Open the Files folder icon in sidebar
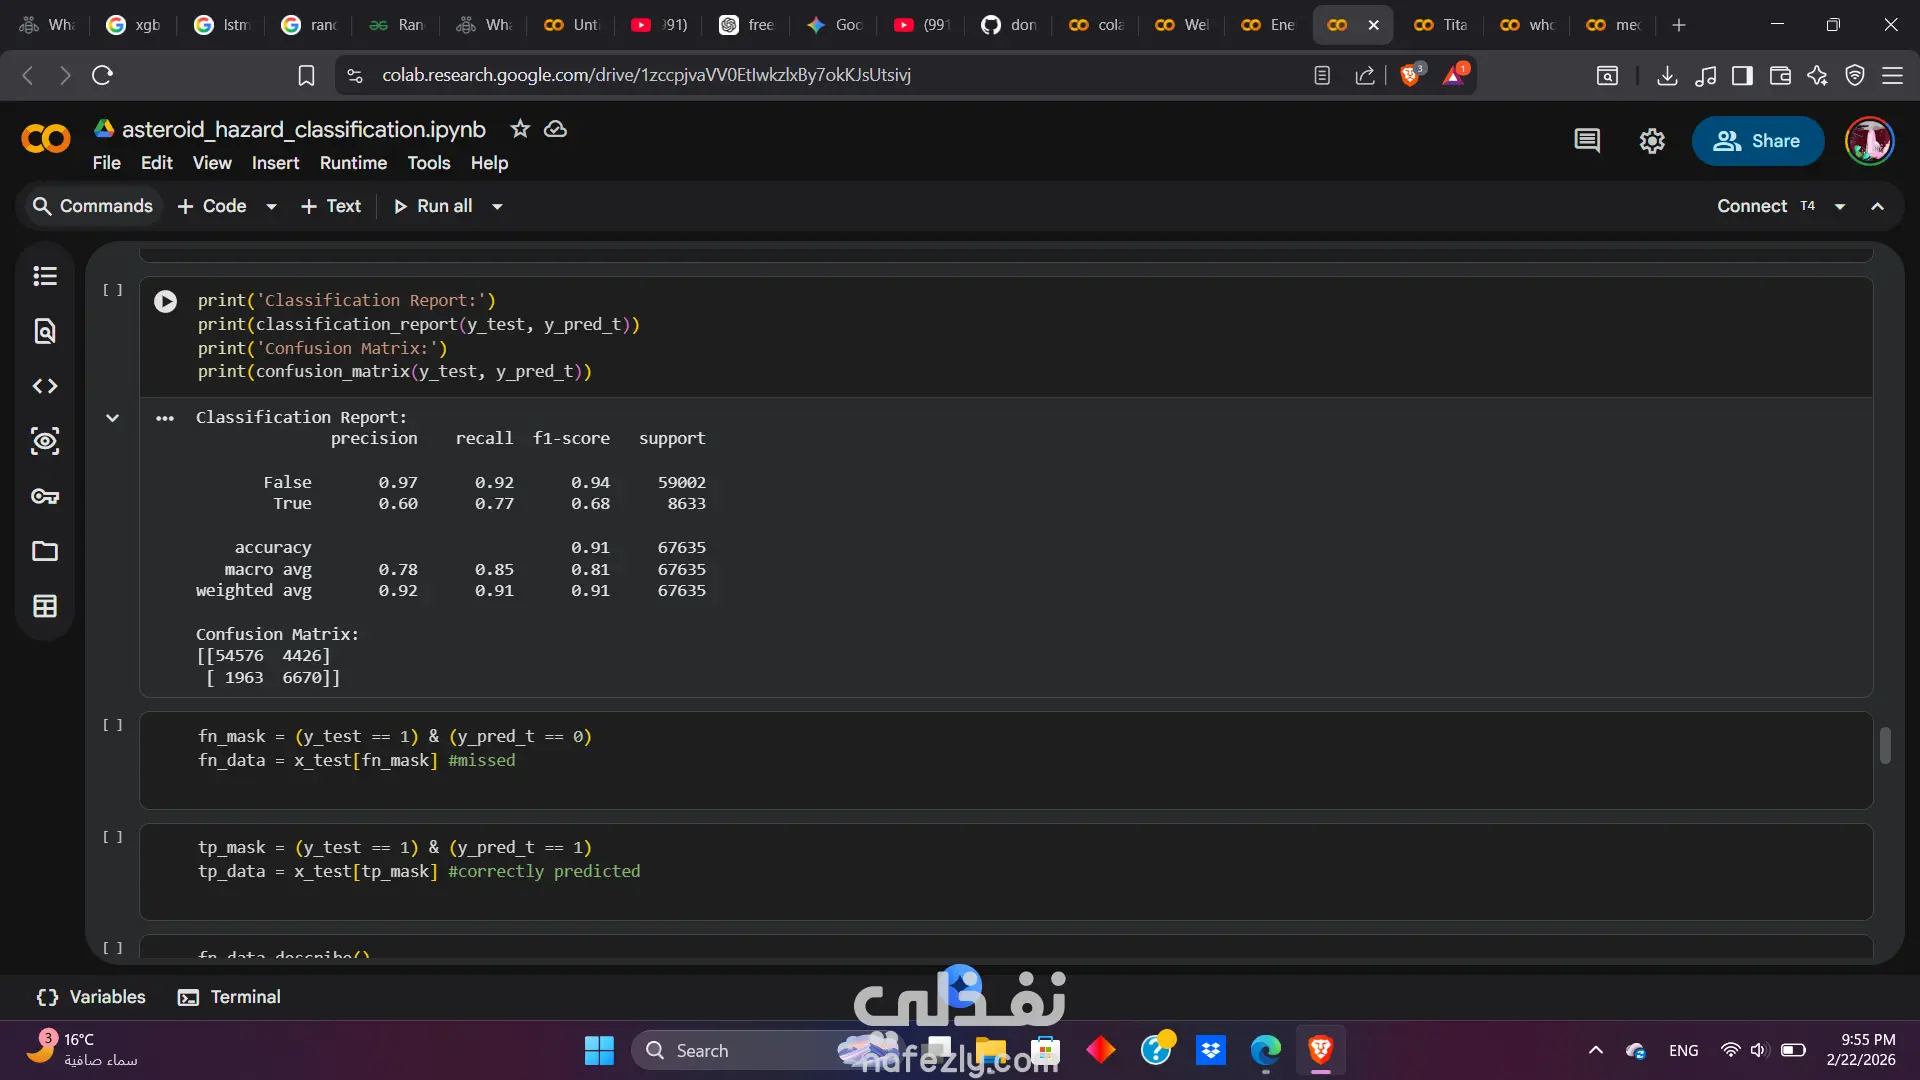Image resolution: width=1920 pixels, height=1080 pixels. pos(45,551)
